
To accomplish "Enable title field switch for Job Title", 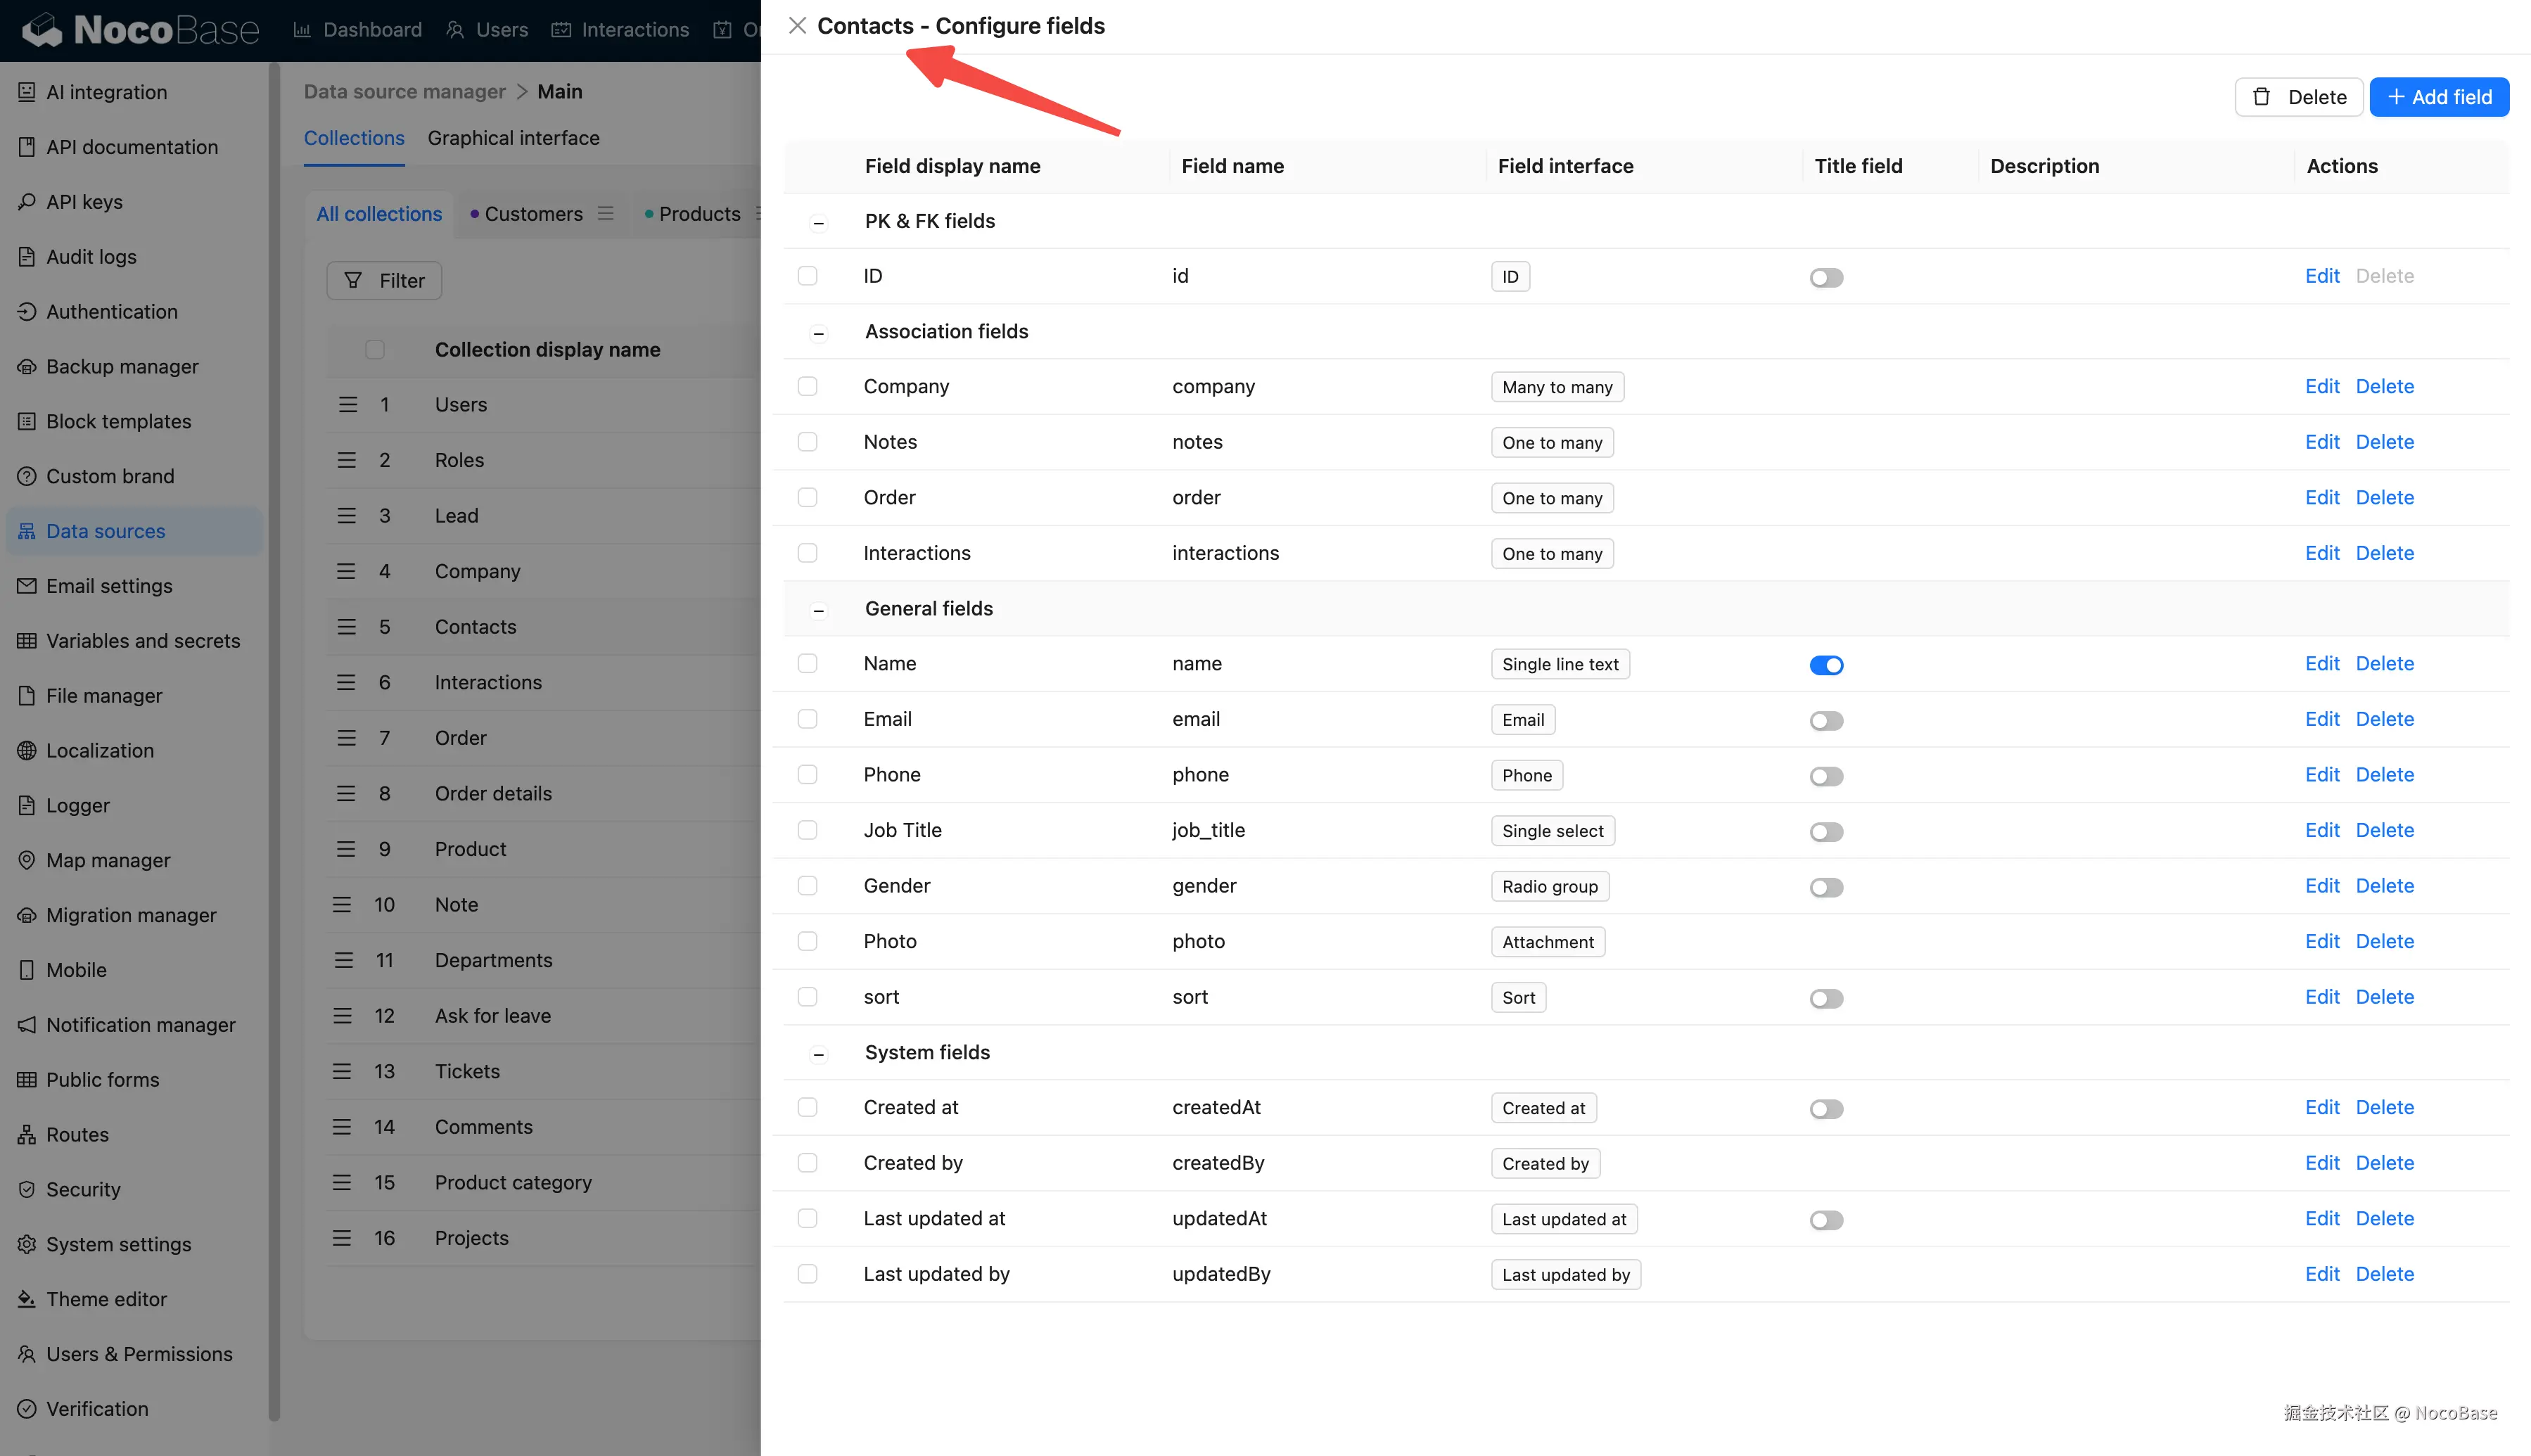I will pos(1826,832).
